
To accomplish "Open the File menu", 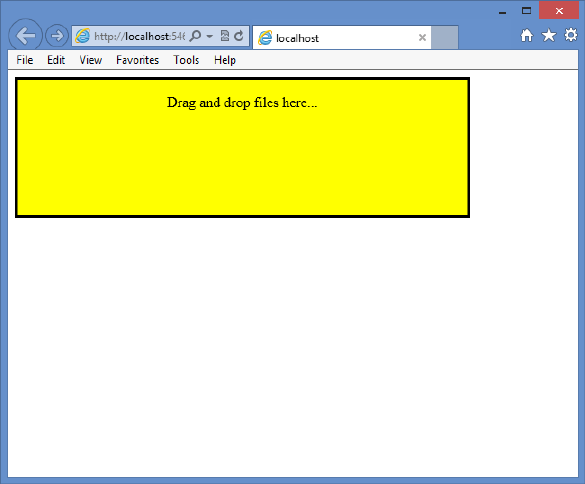I will [25, 60].
